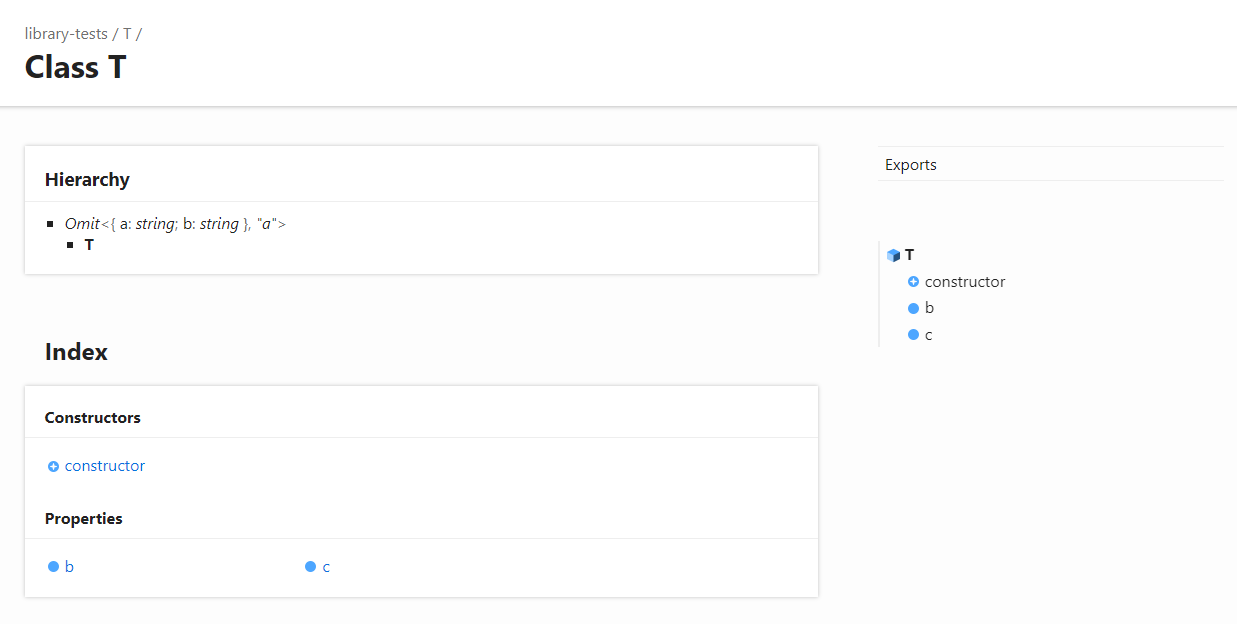
Task: Click the constructor icon inside the Index panel
Action: tap(52, 466)
